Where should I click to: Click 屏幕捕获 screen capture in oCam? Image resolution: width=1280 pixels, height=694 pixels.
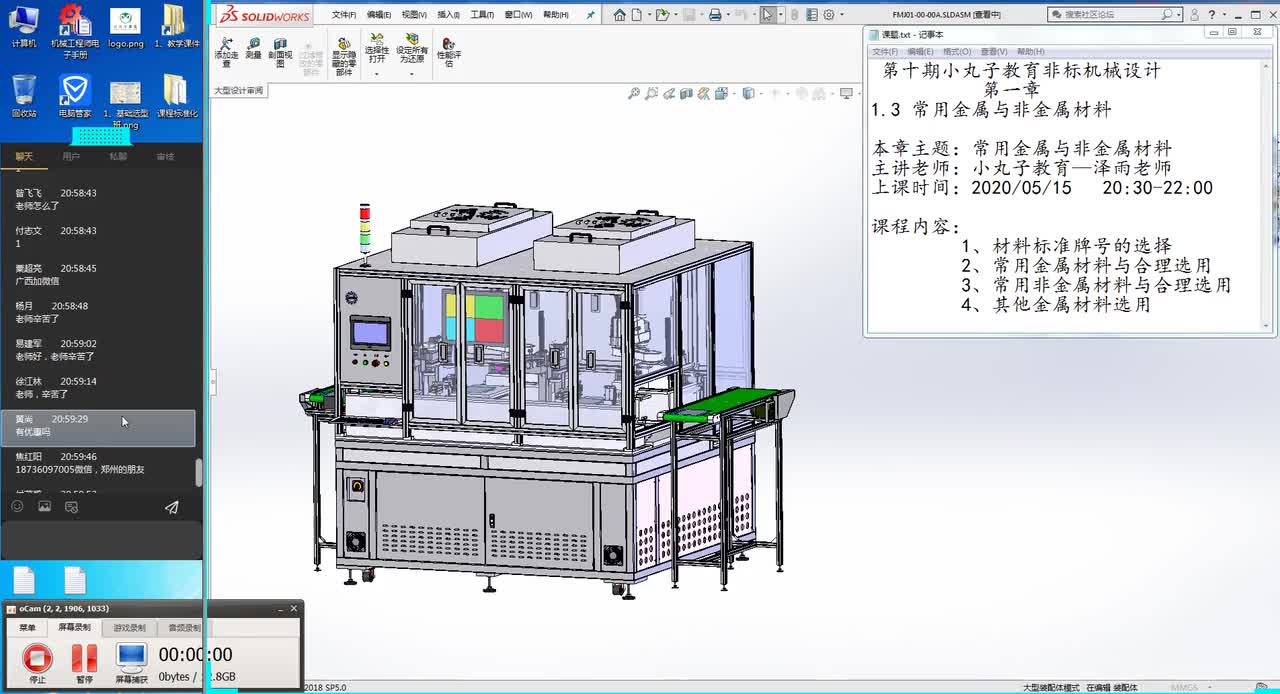[x=131, y=661]
